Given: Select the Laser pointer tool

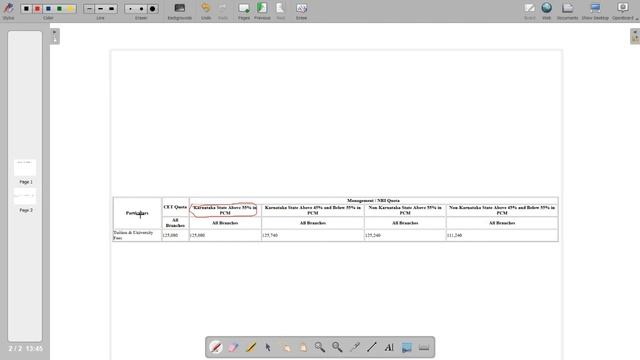Looking at the screenshot, I should 355,347.
